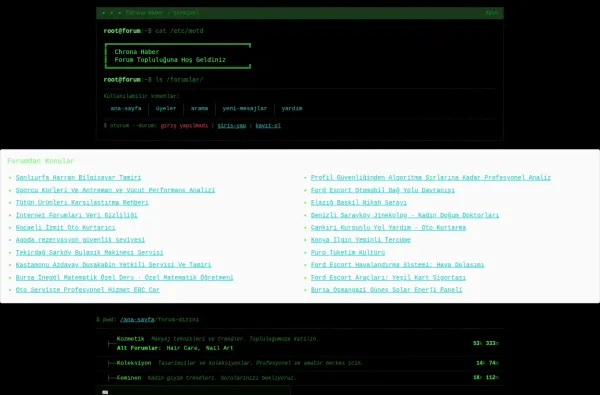Open Elazığ Baskil Nikah Sarayı topic
The image size is (600, 395).
pos(359,202)
